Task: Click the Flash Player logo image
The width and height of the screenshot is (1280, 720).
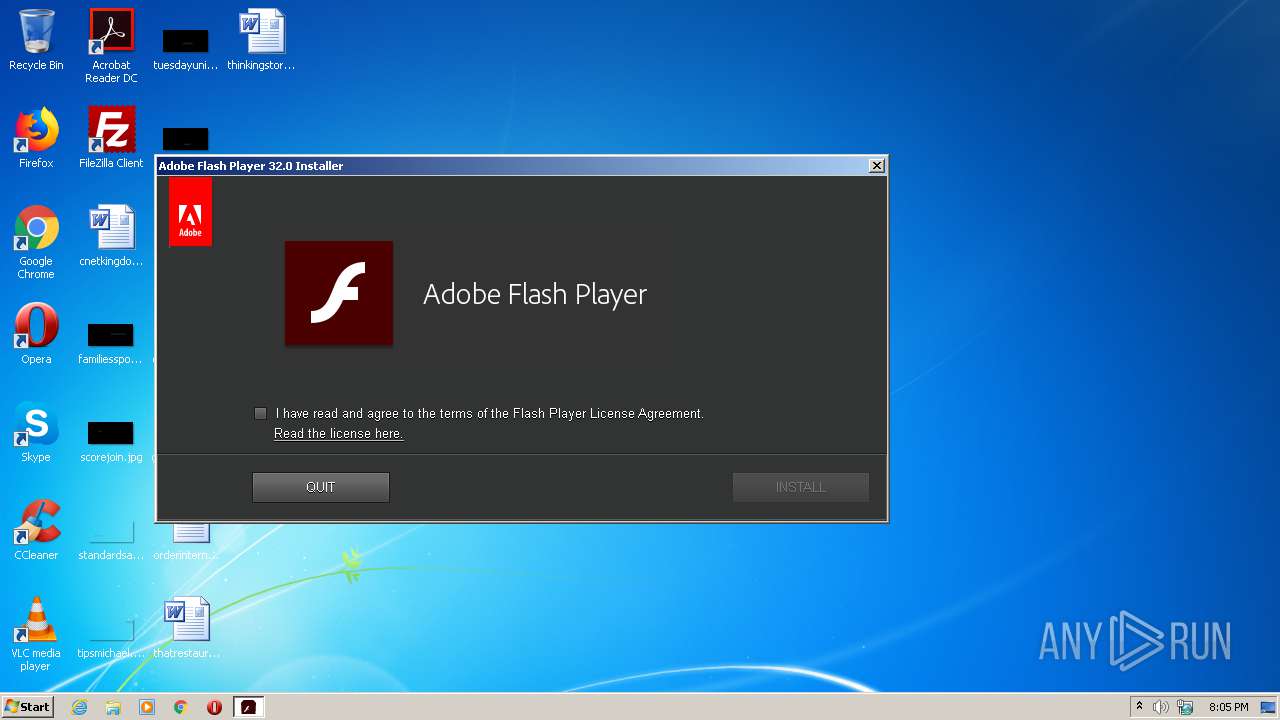Action: [339, 293]
